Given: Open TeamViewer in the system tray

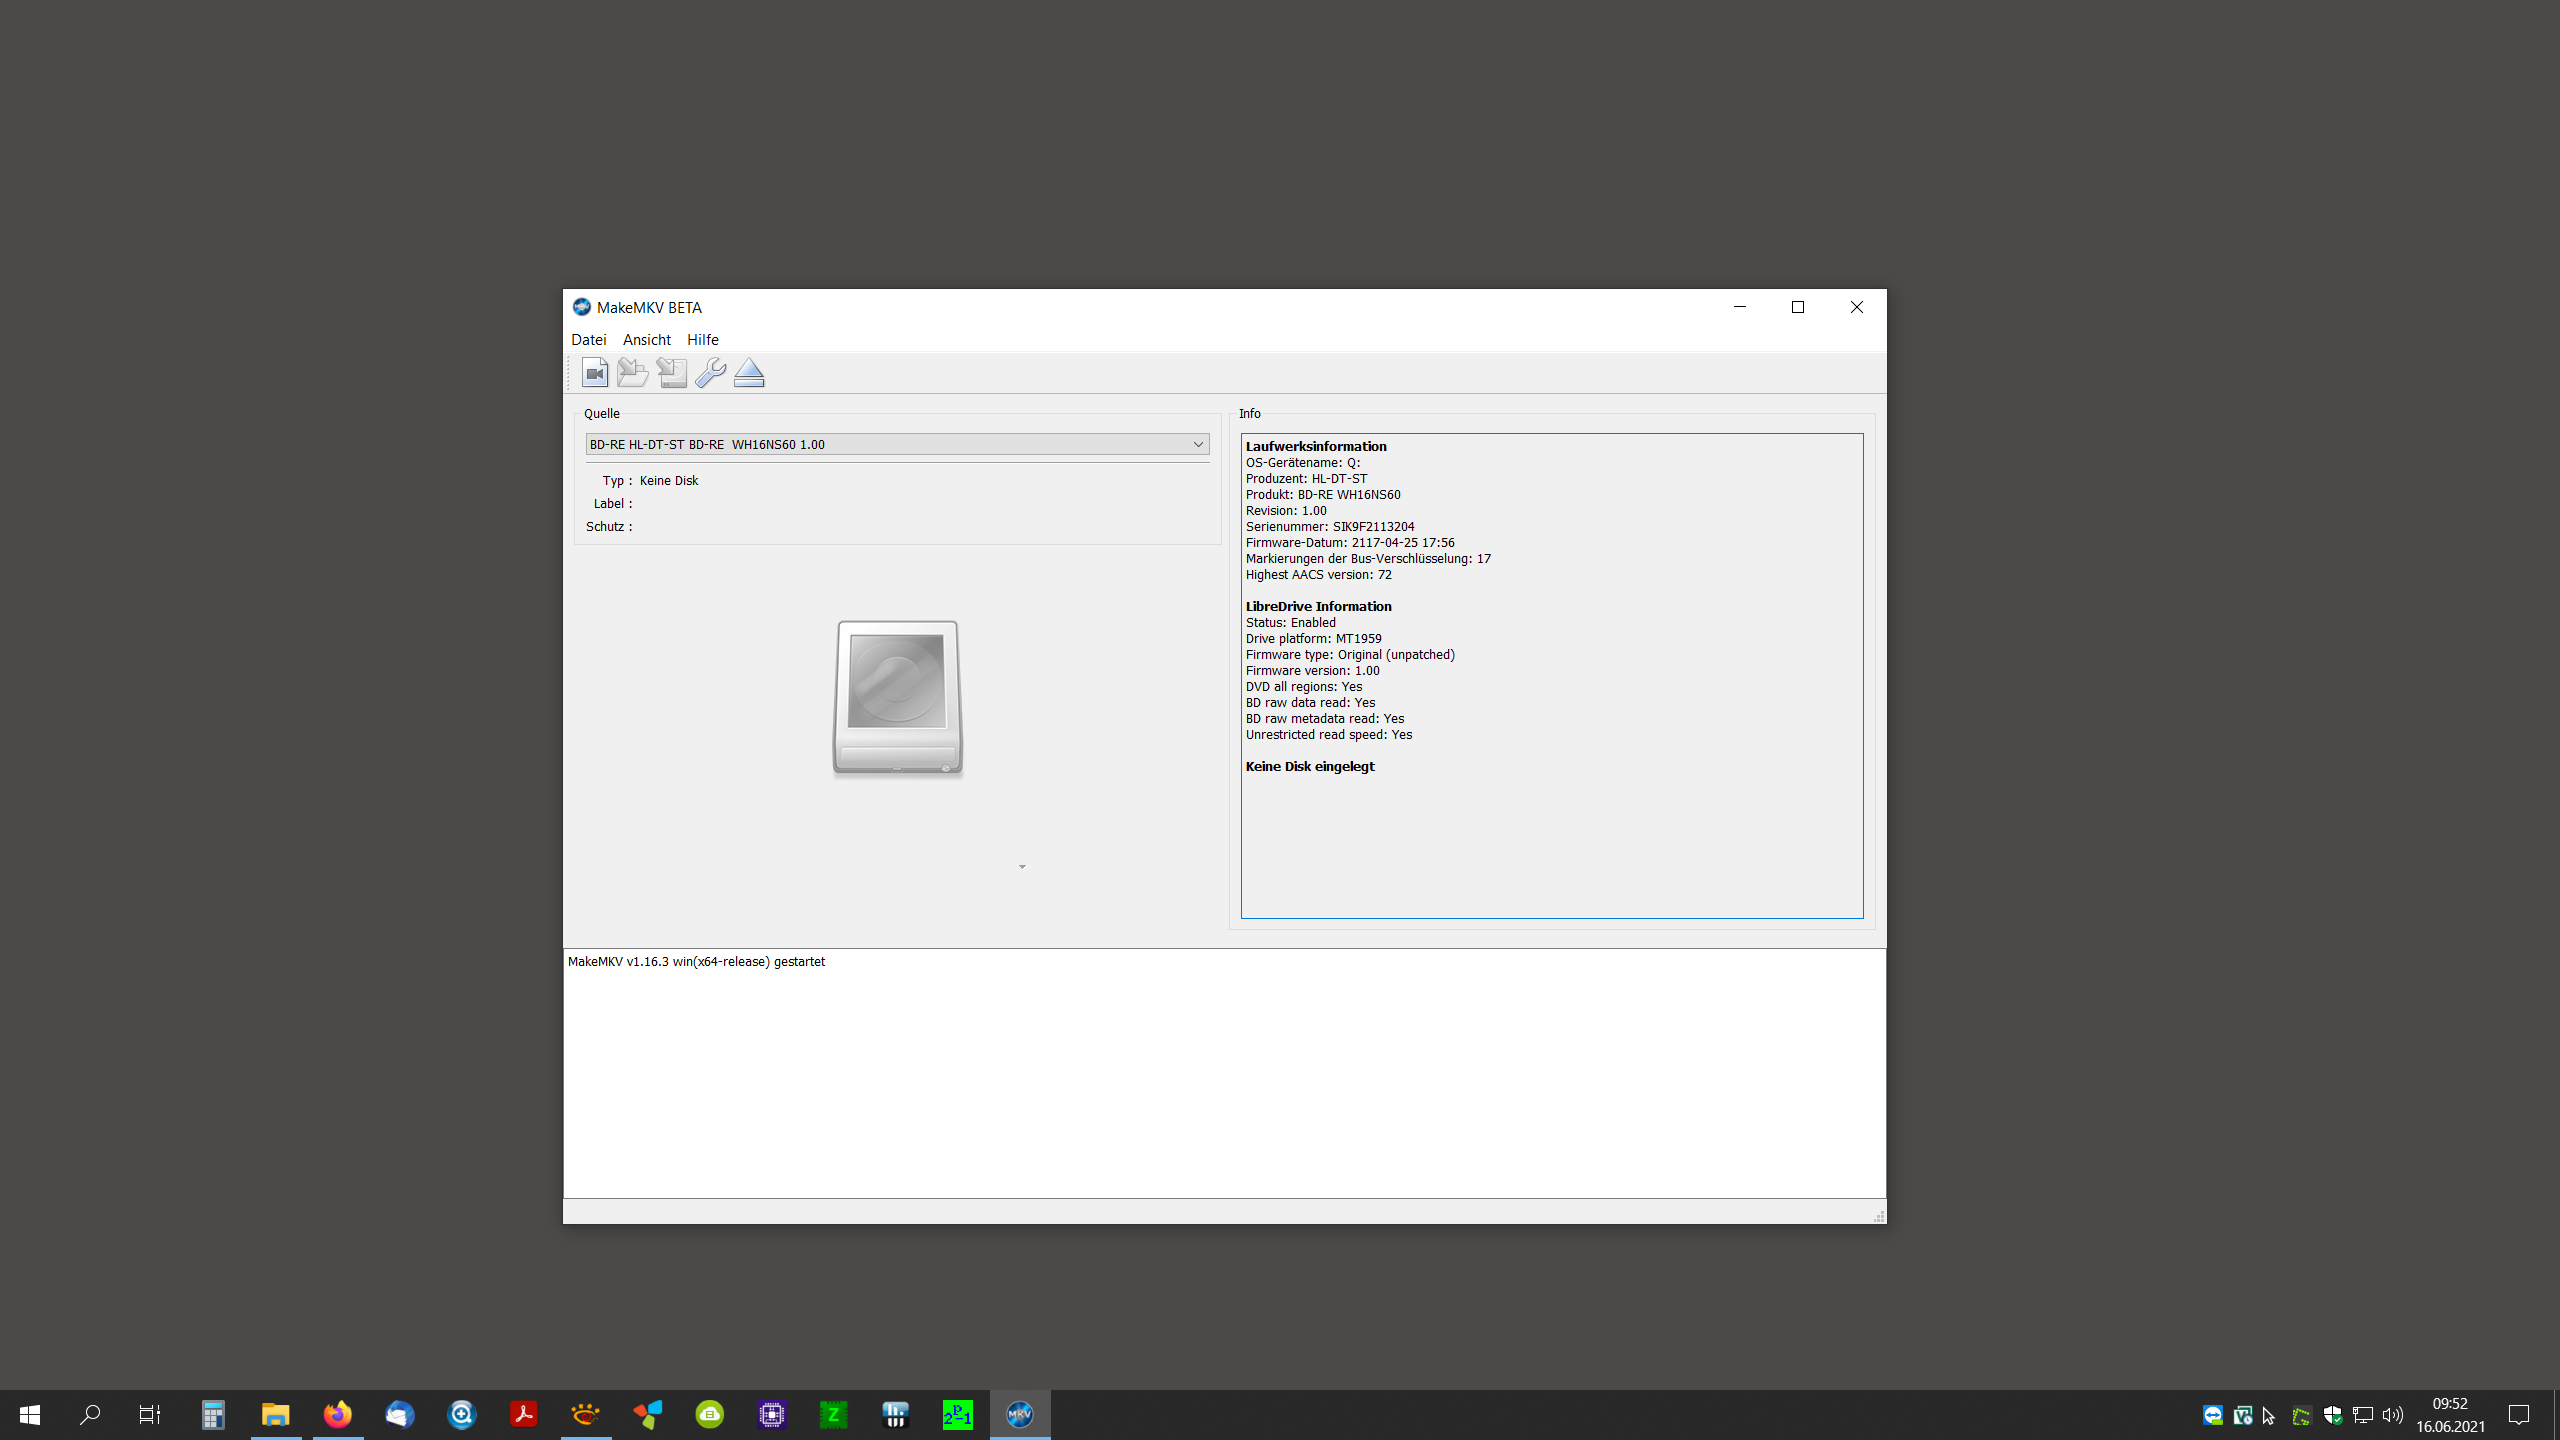Looking at the screenshot, I should tap(2212, 1415).
